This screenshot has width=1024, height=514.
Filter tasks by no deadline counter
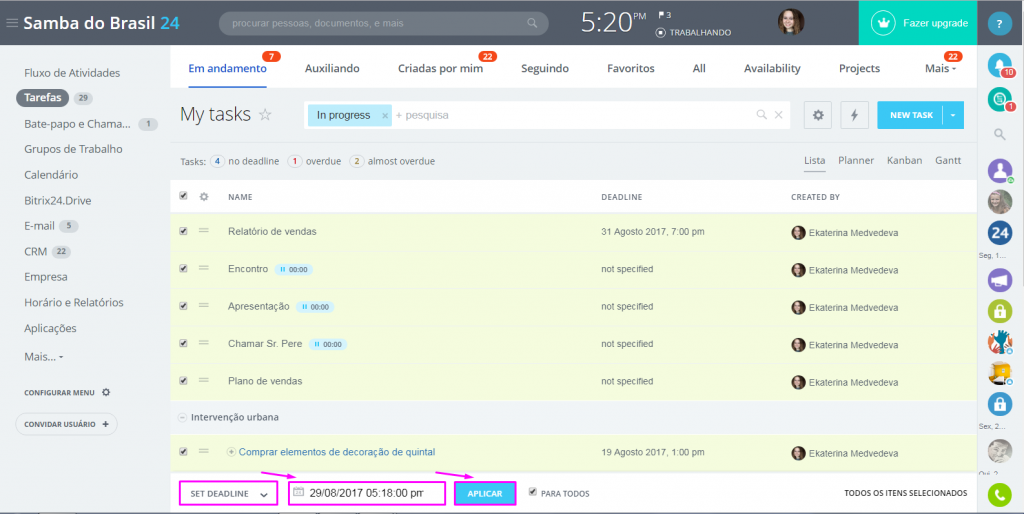click(x=245, y=161)
